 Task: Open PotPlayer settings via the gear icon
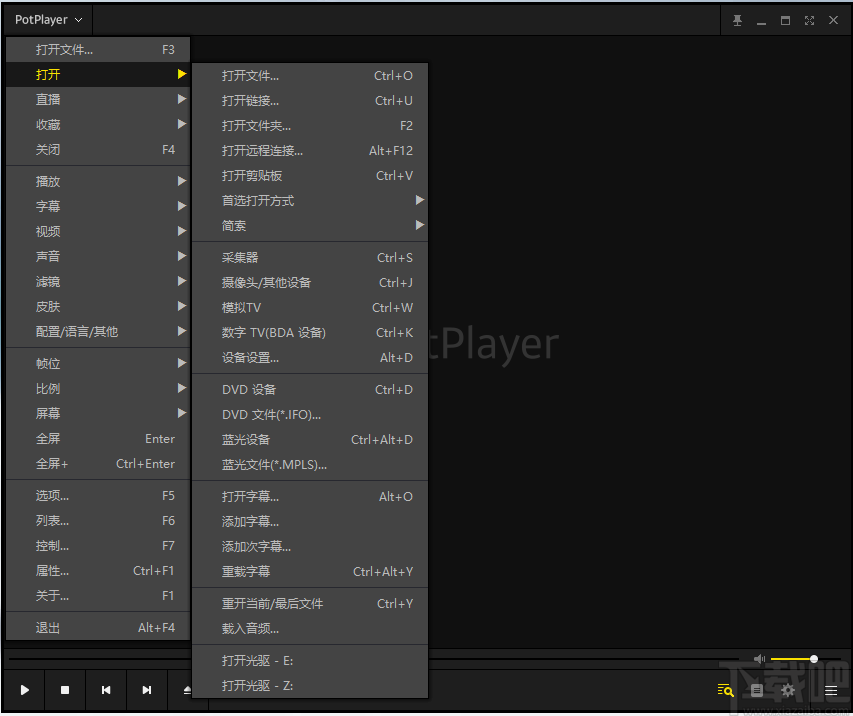pyautogui.click(x=789, y=690)
